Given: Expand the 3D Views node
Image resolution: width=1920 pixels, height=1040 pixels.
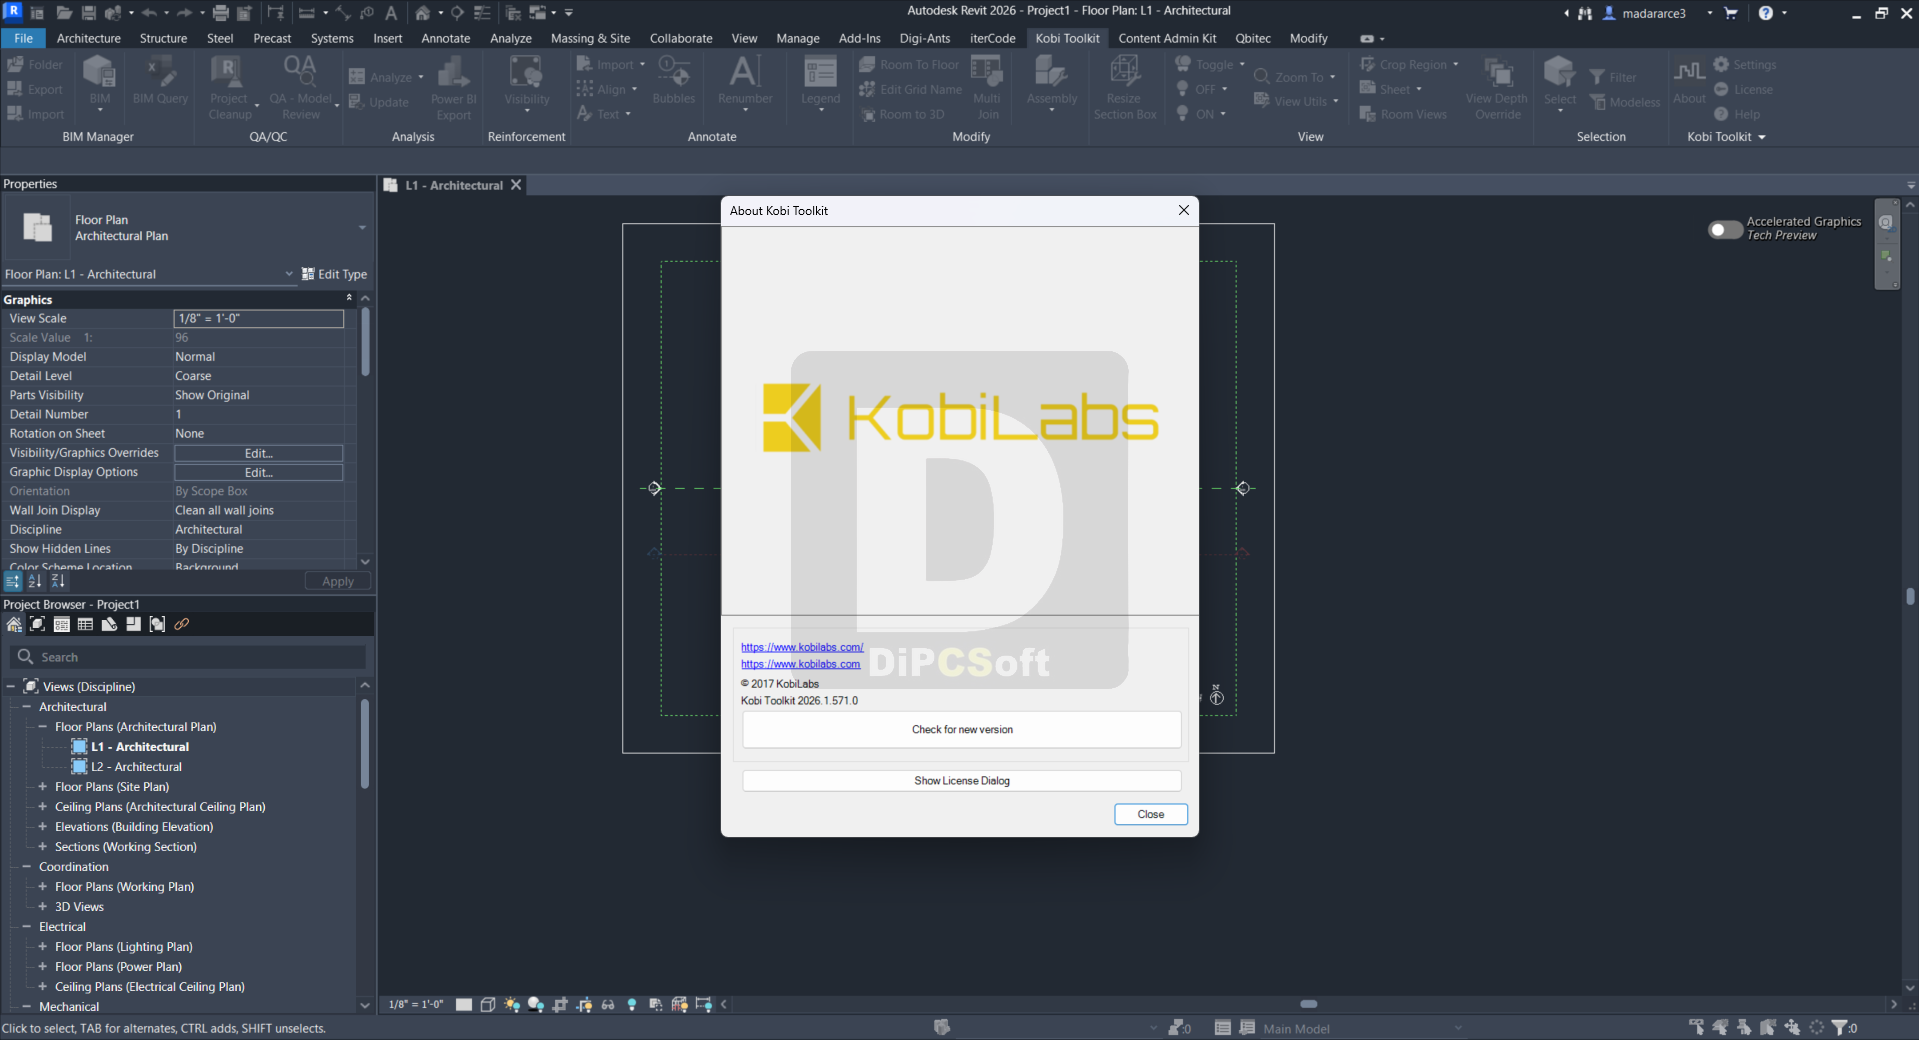Looking at the screenshot, I should (43, 907).
